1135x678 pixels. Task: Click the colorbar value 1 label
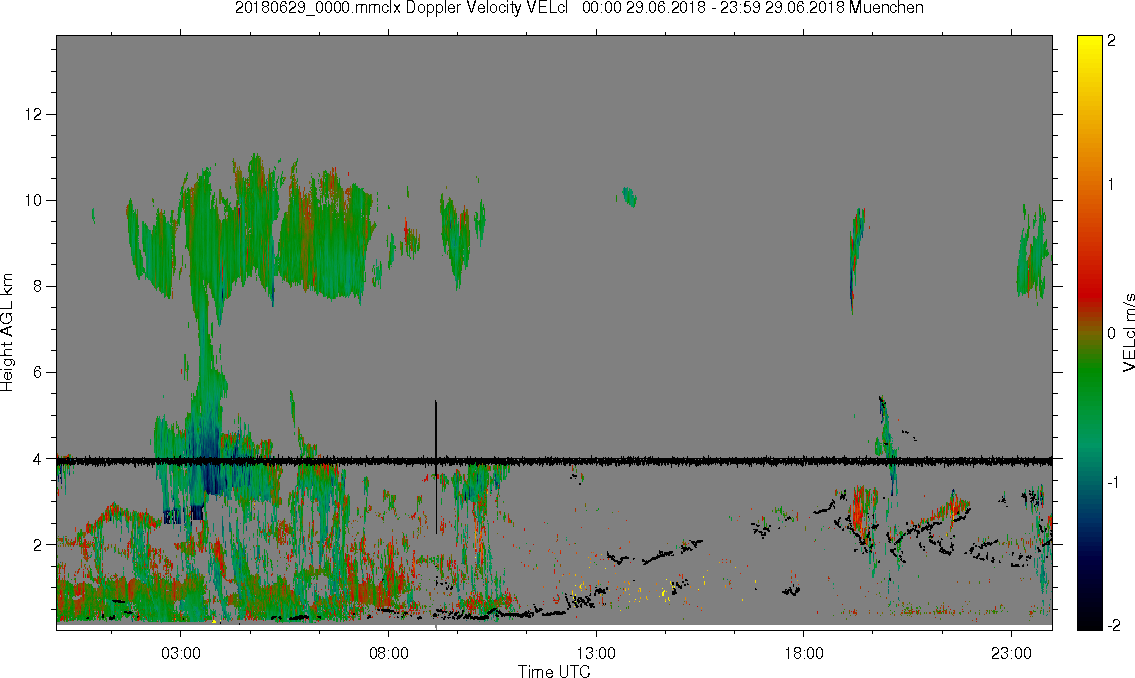click(x=1112, y=185)
